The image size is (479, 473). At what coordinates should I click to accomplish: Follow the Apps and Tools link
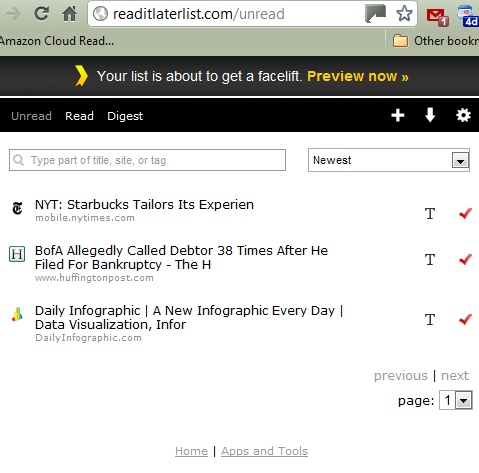[264, 451]
